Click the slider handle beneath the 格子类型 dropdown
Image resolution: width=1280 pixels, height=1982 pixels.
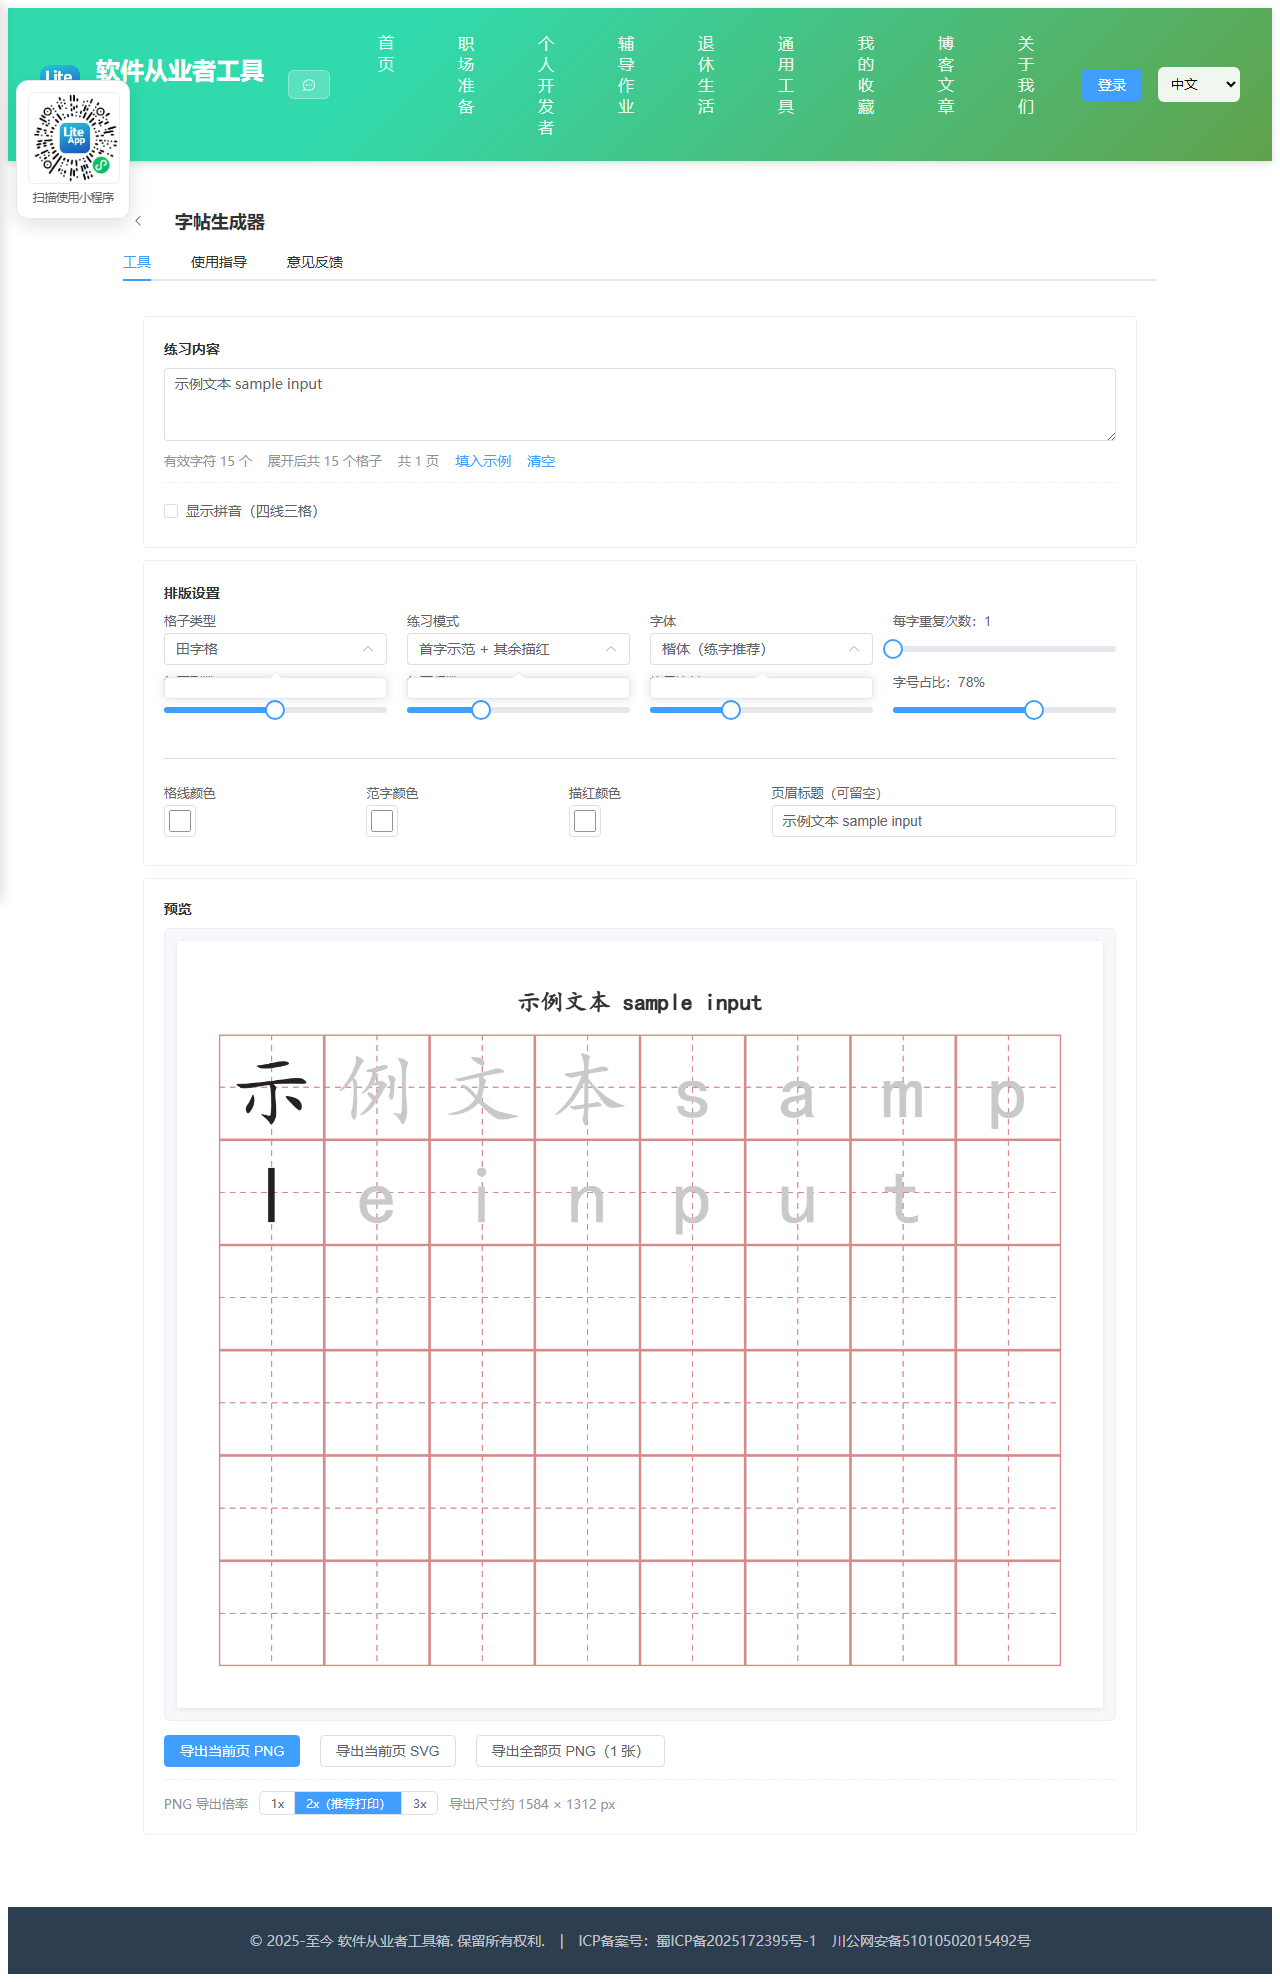pos(275,710)
